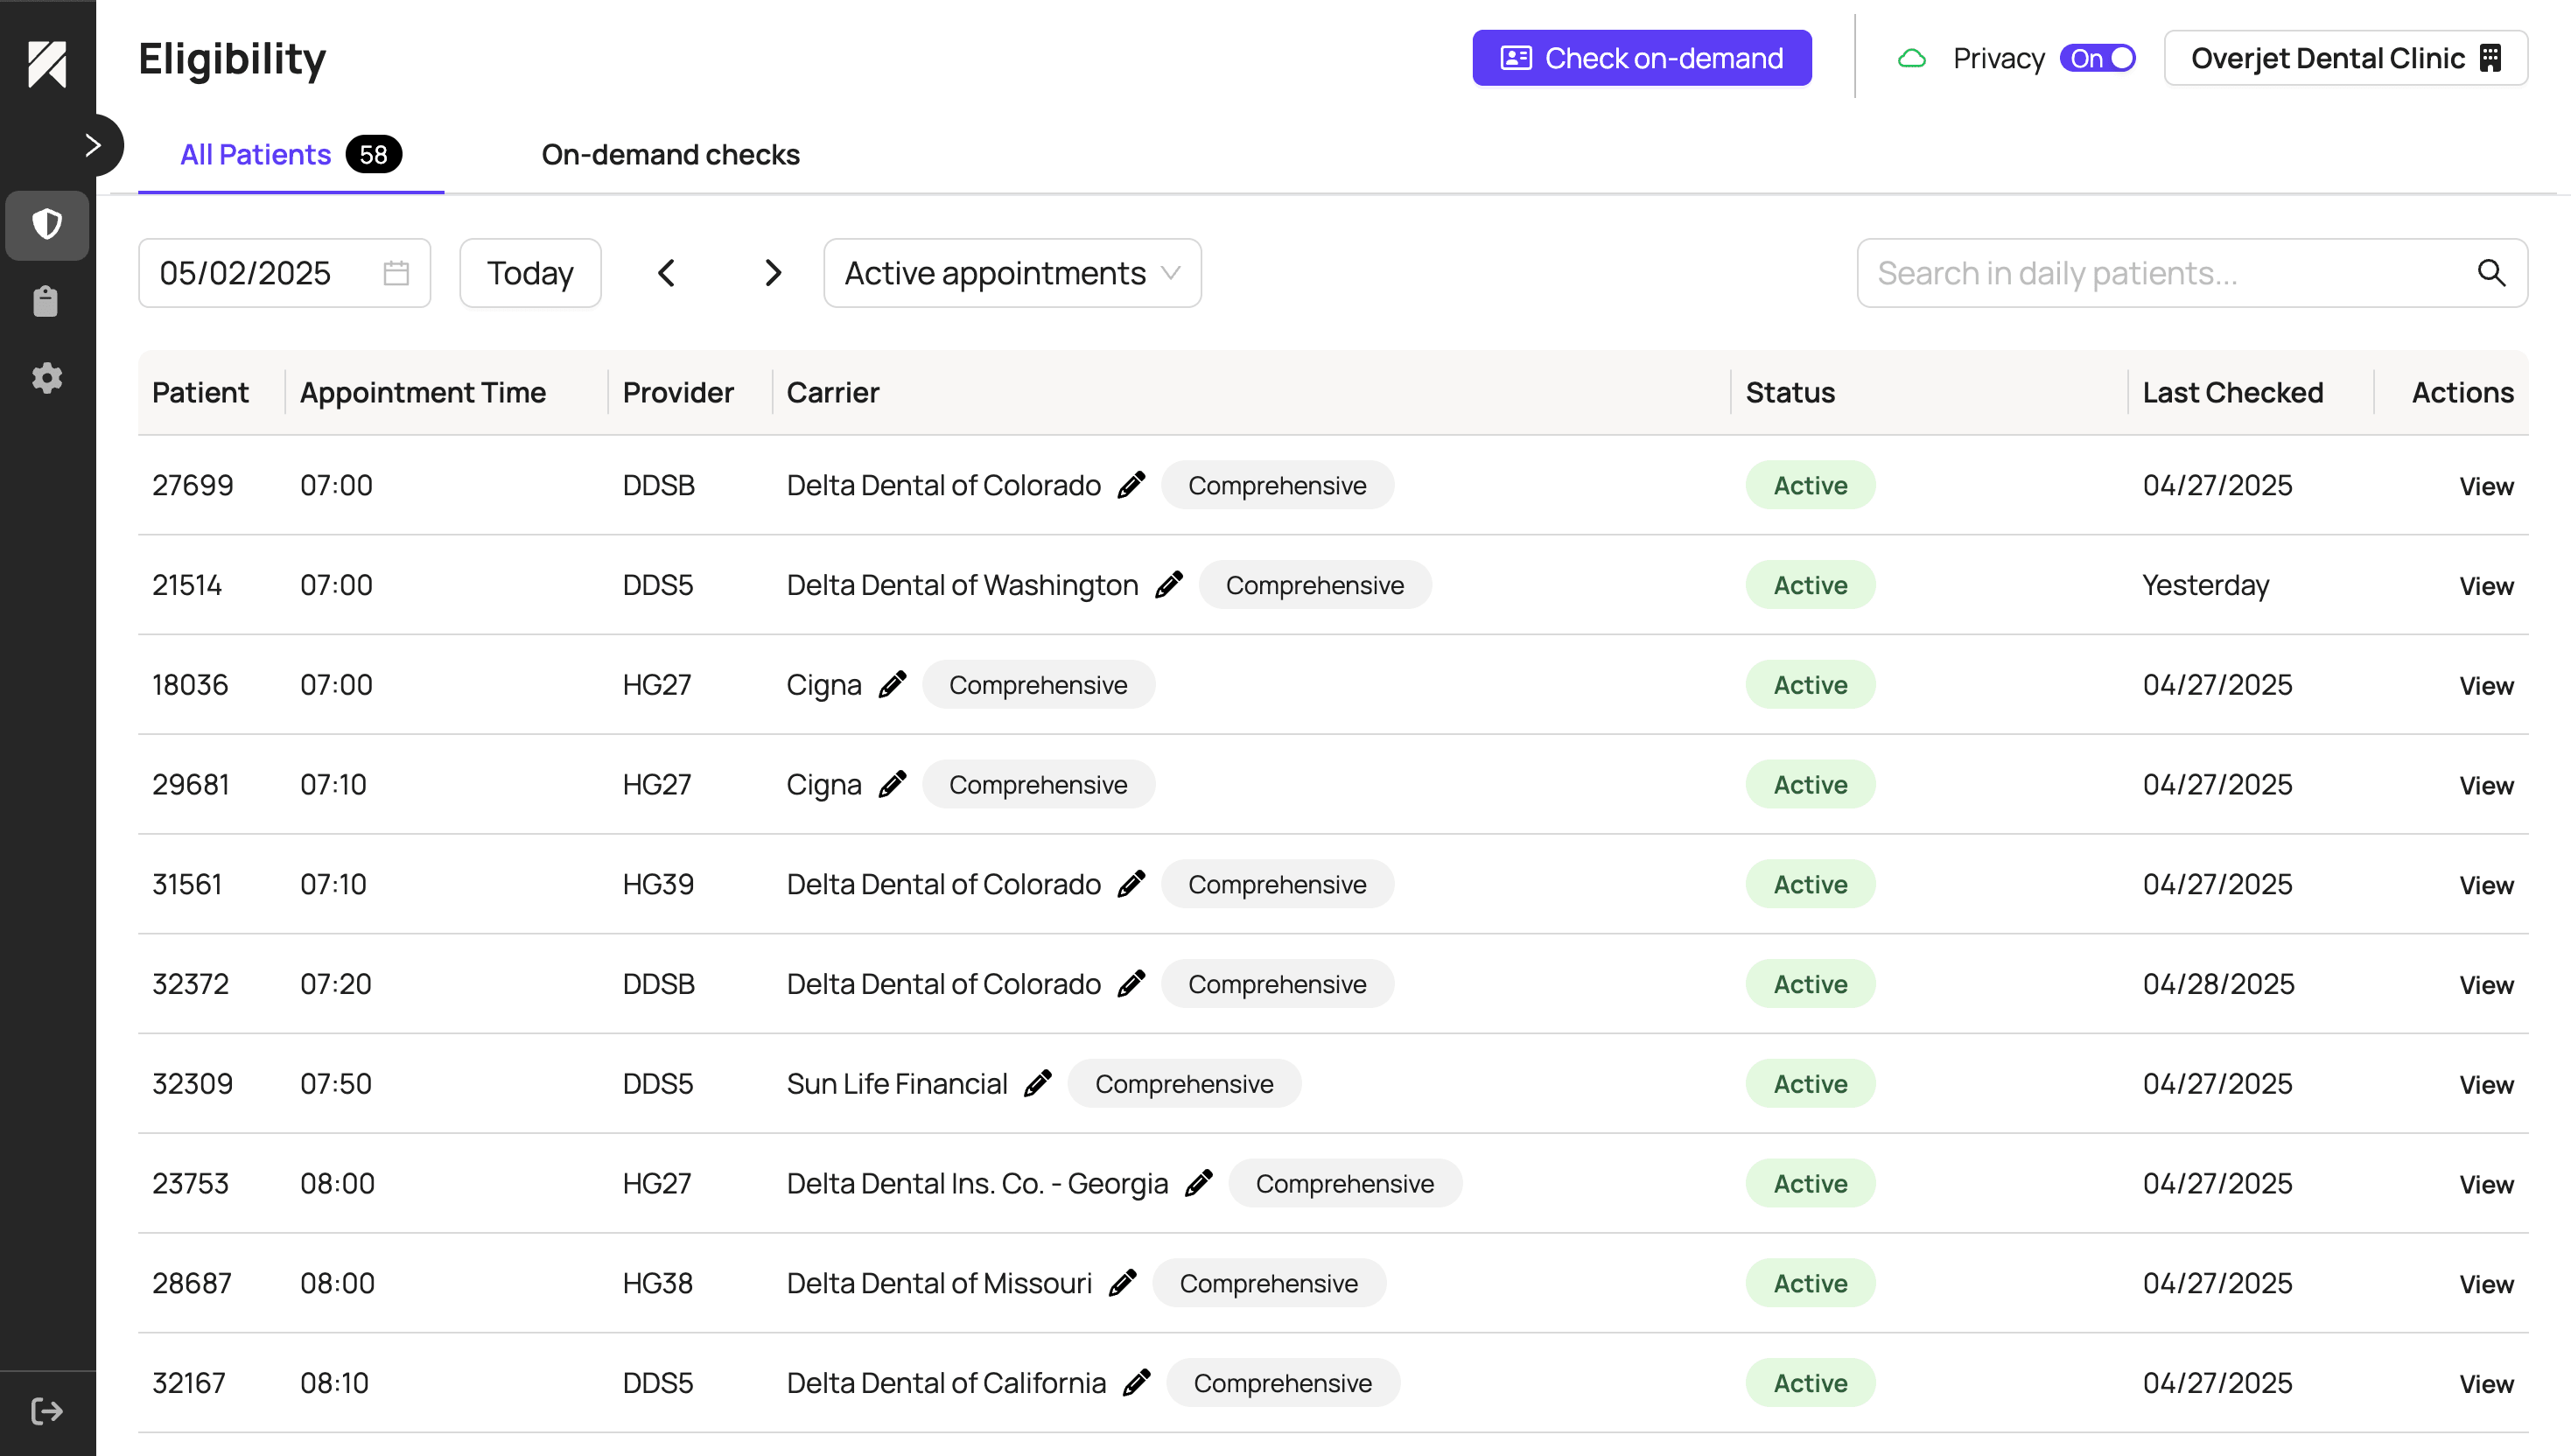
Task: View details for patient 21514
Action: [x=2485, y=586]
